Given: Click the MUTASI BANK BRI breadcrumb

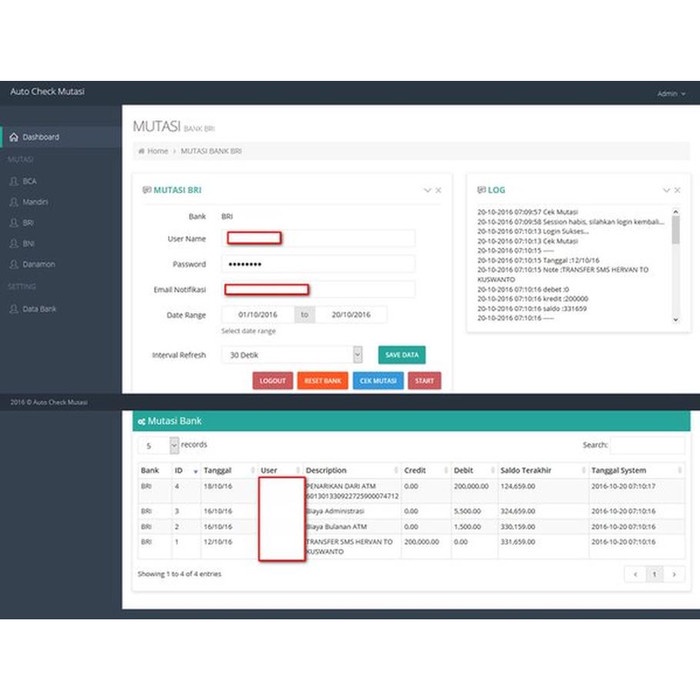Looking at the screenshot, I should pyautogui.click(x=211, y=151).
